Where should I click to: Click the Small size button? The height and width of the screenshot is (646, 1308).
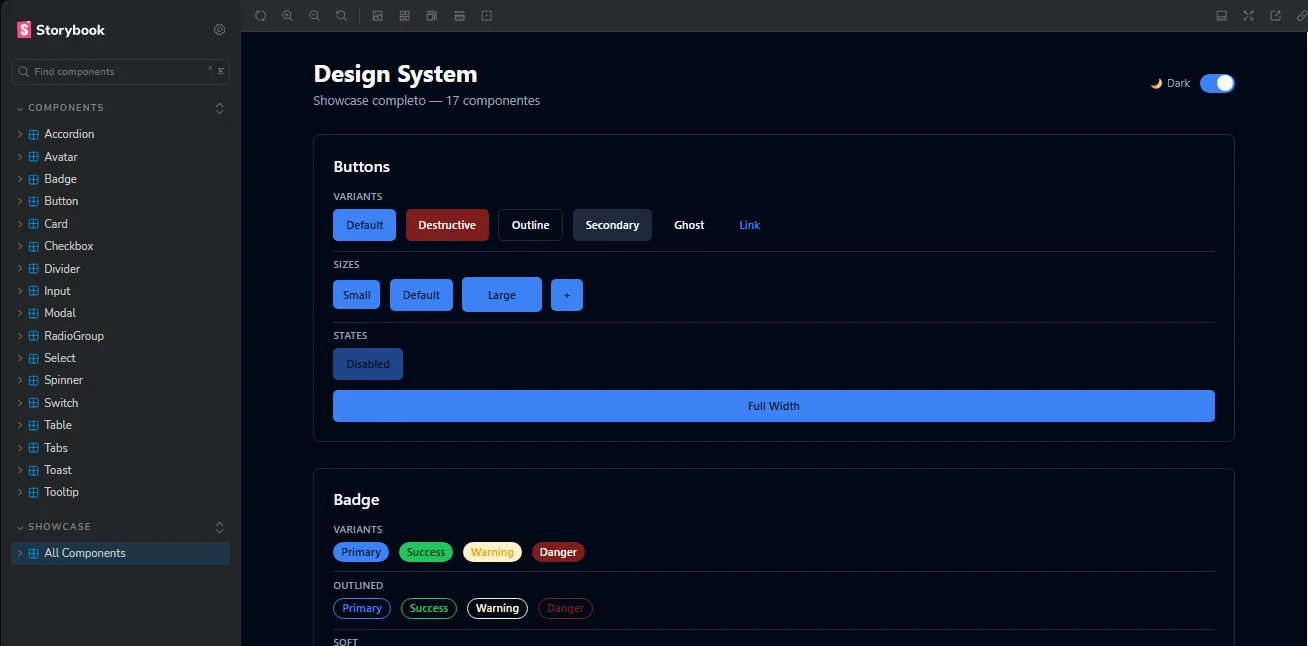tap(356, 295)
